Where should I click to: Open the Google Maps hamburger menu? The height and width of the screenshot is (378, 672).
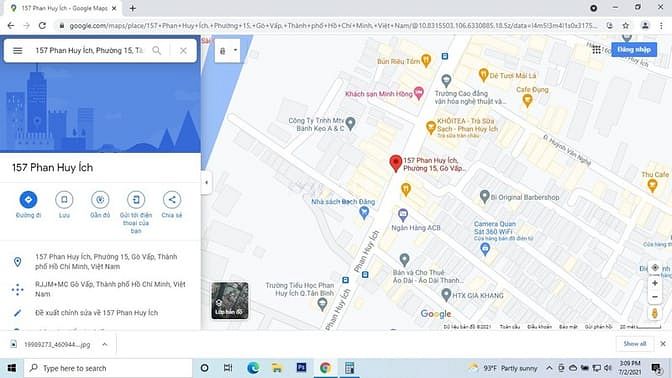pos(18,51)
